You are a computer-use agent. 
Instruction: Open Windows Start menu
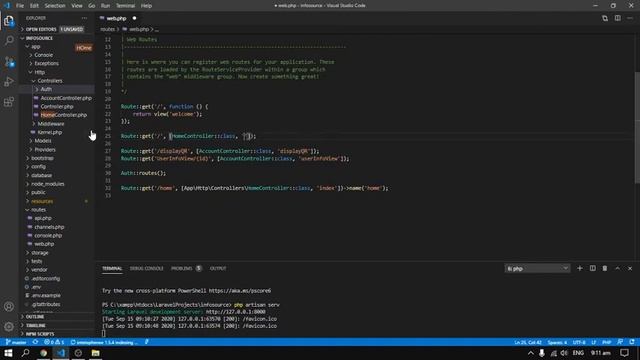click(8, 353)
